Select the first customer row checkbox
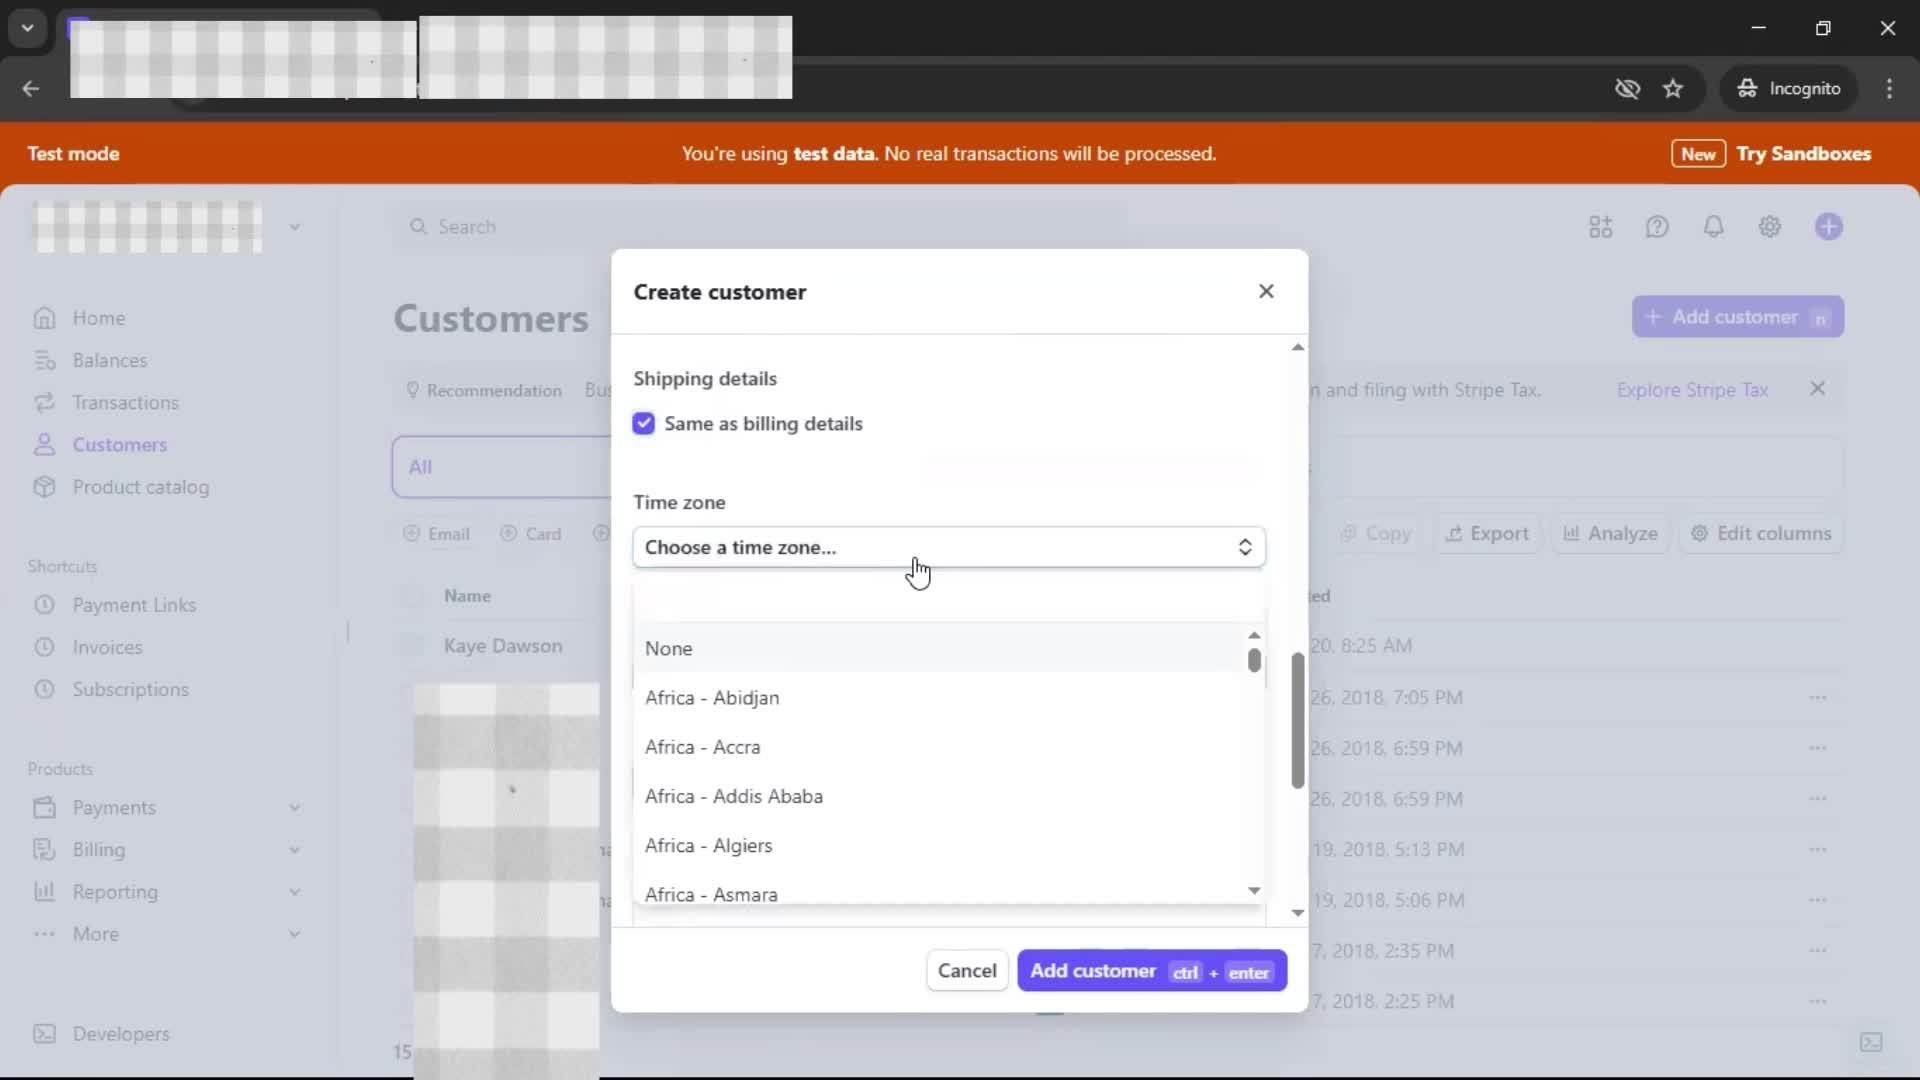 click(412, 646)
